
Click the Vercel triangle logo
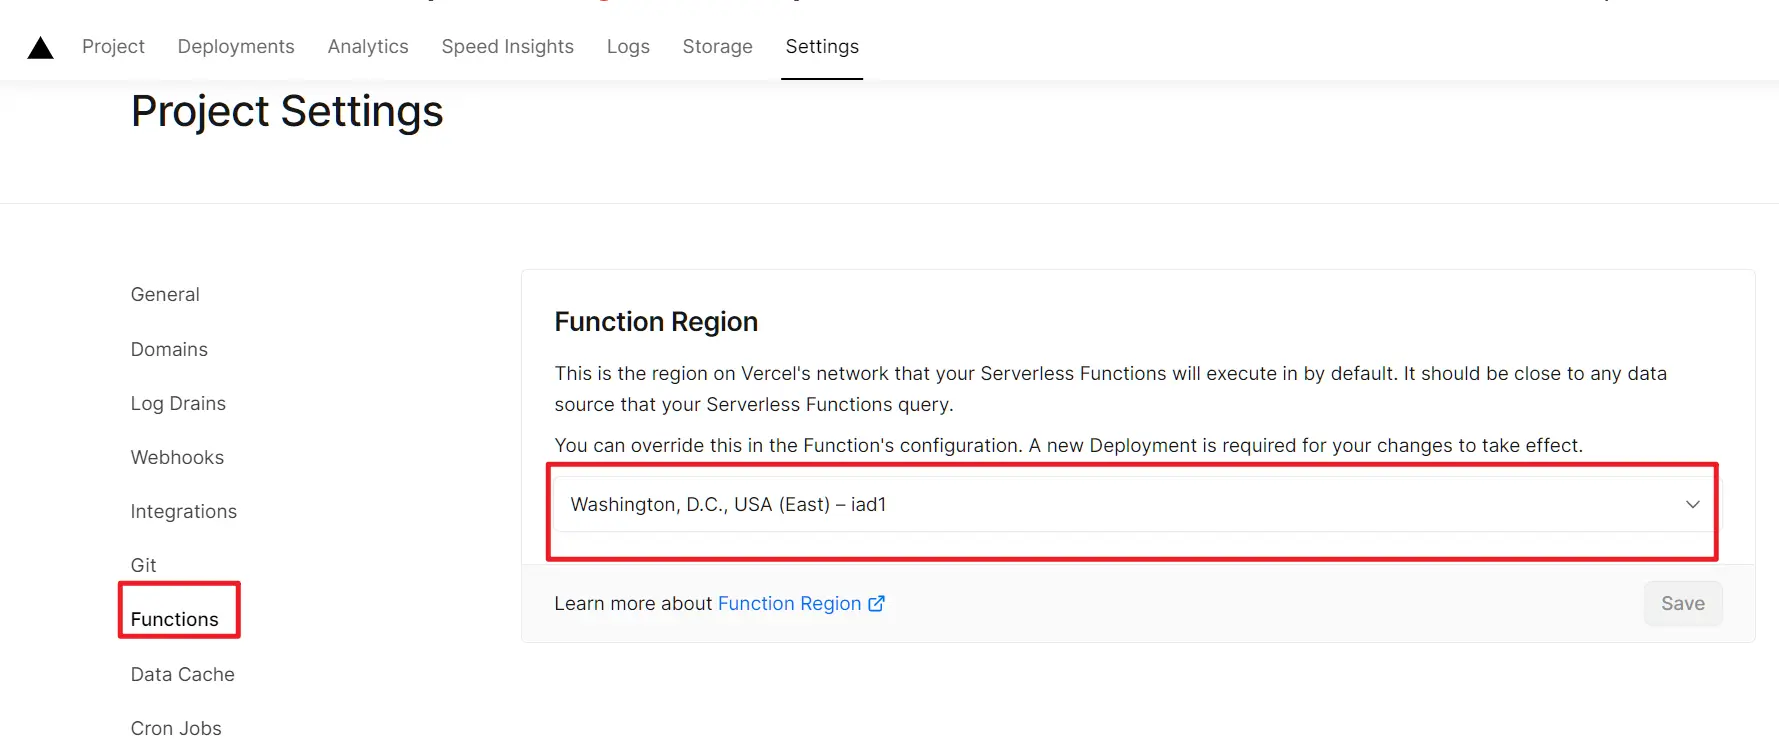[x=40, y=47]
